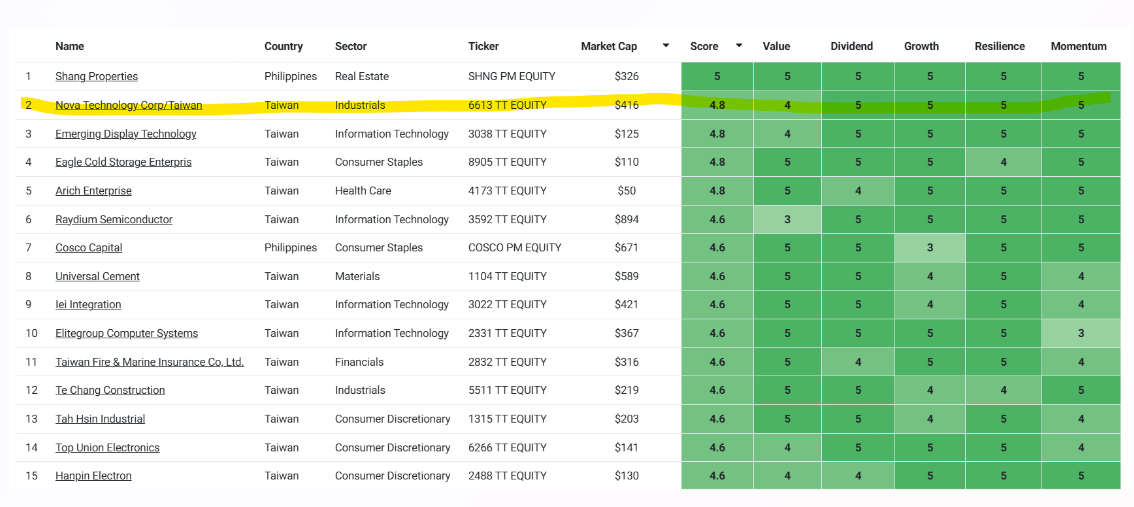Select ticker 3592 TT EQUITY

pyautogui.click(x=507, y=219)
